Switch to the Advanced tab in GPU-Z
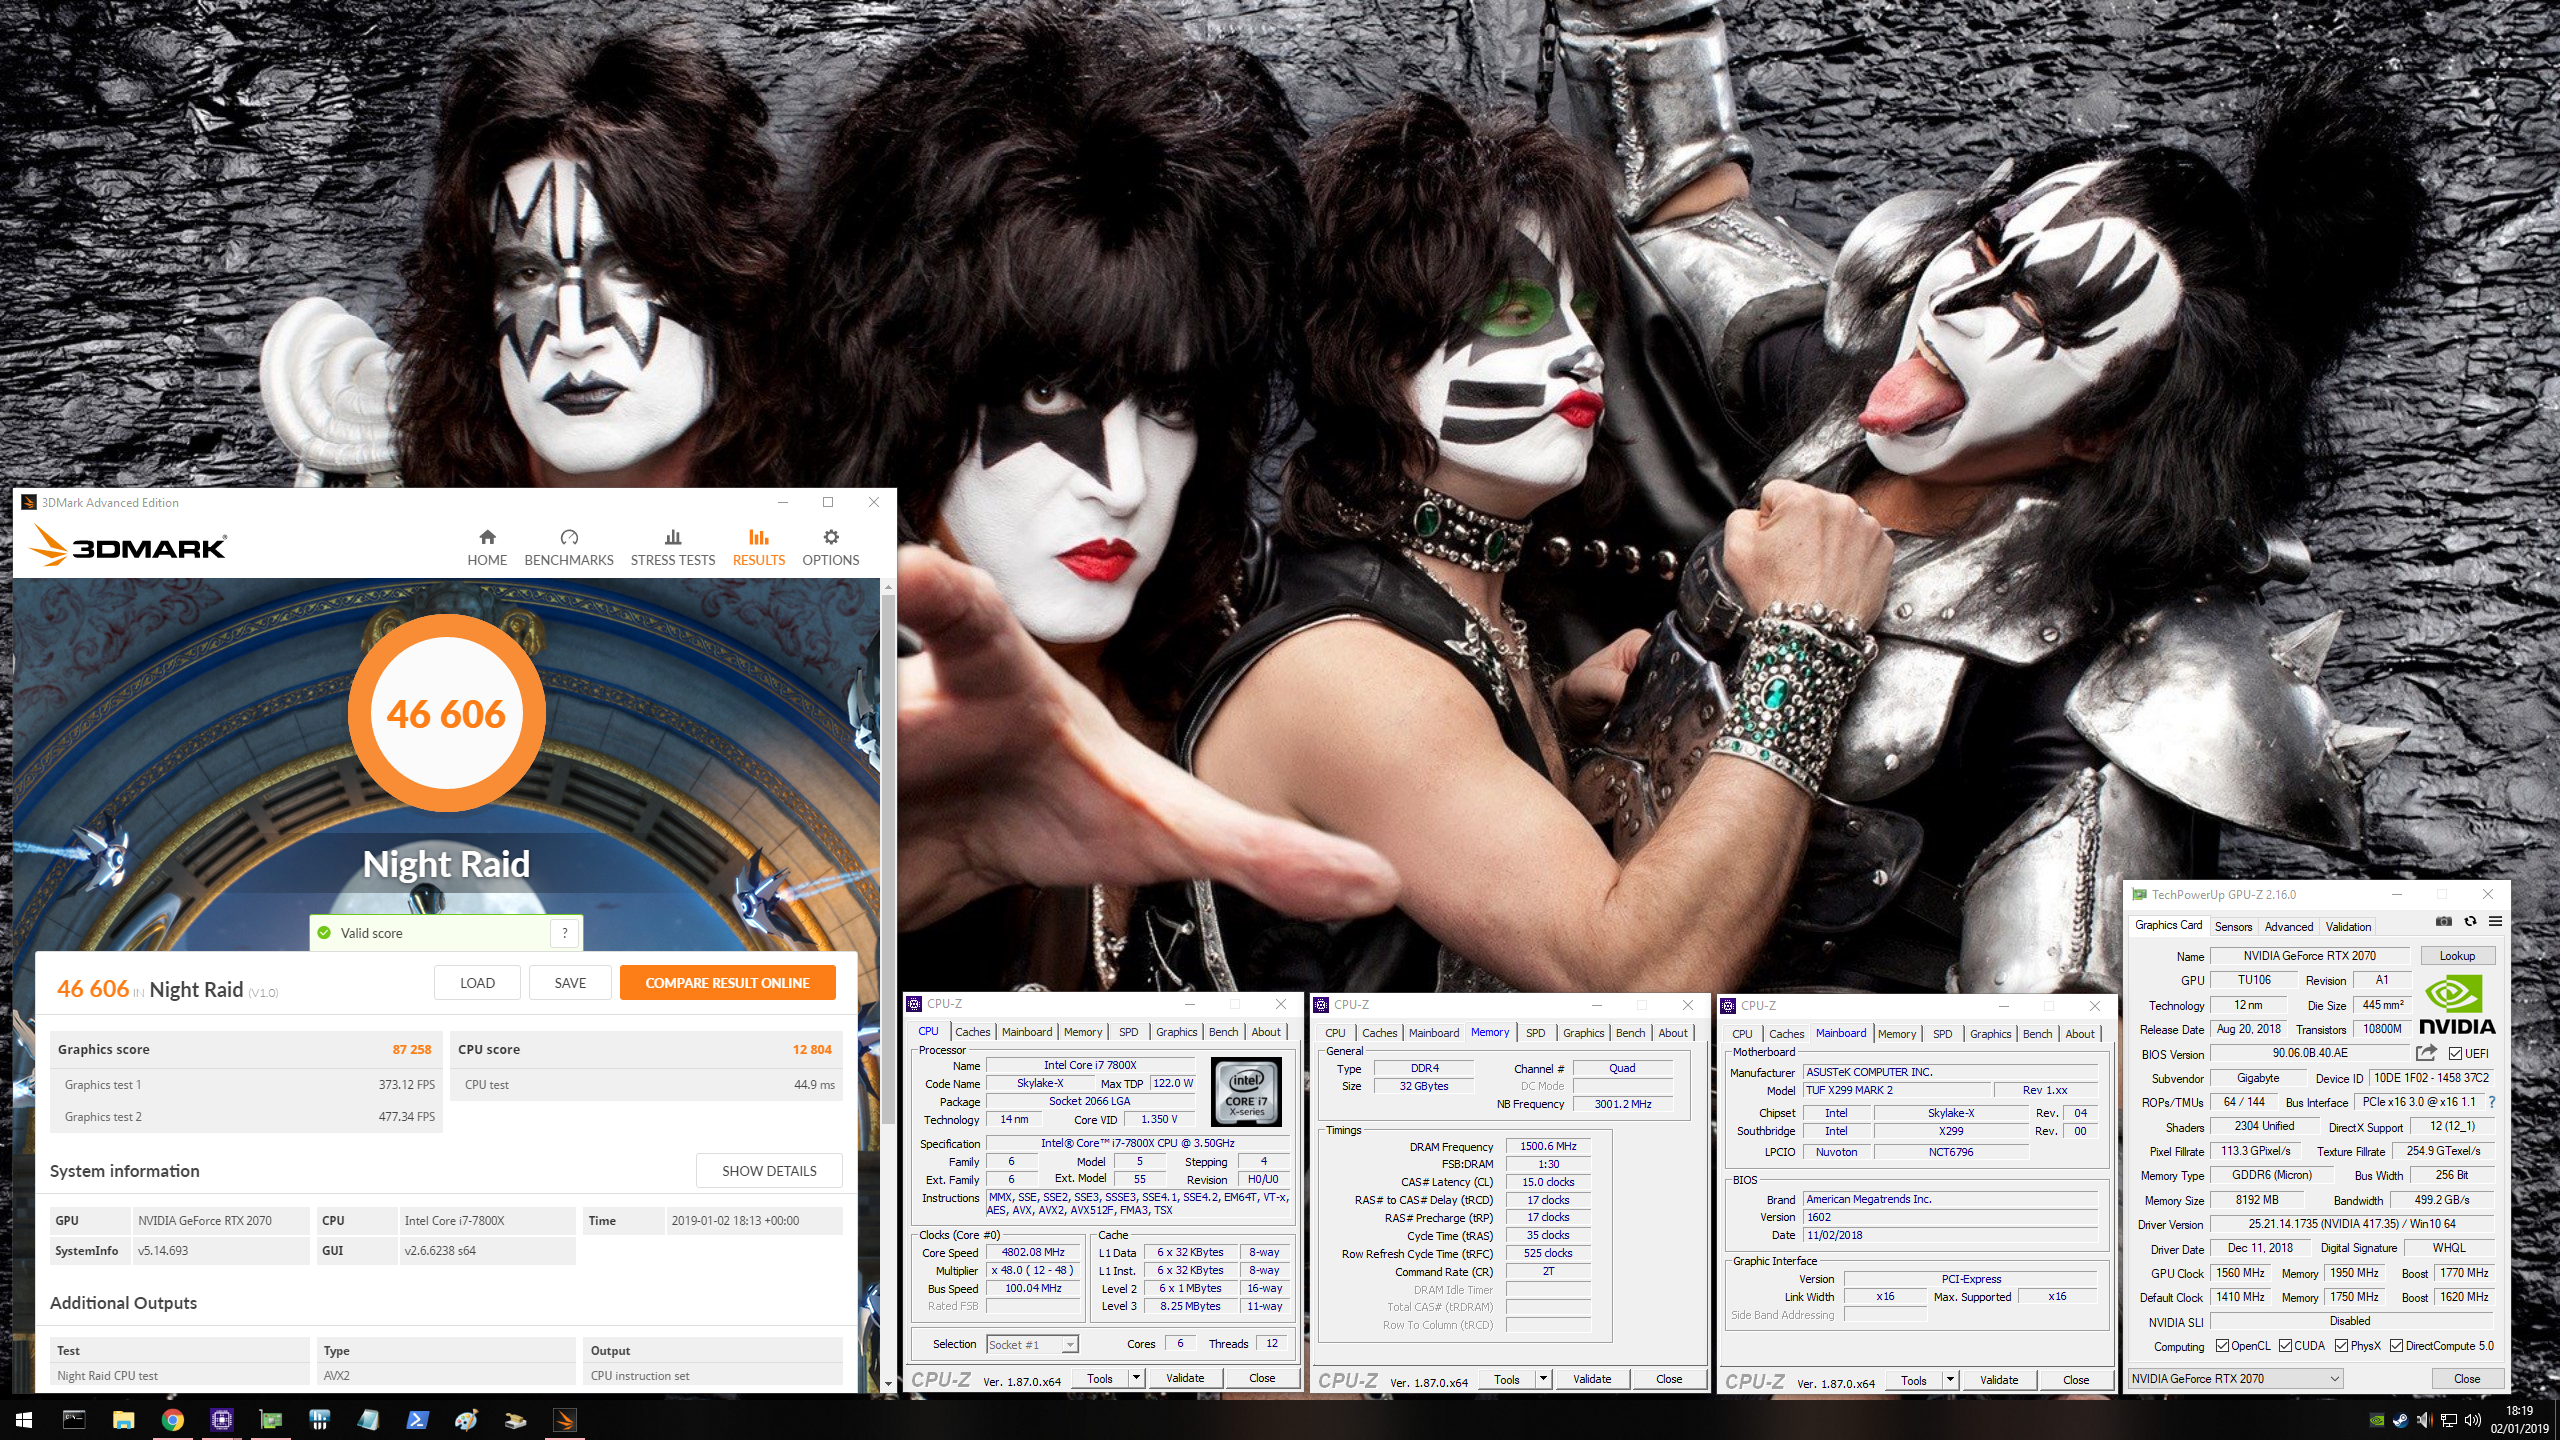Image resolution: width=2560 pixels, height=1440 pixels. (x=2289, y=927)
